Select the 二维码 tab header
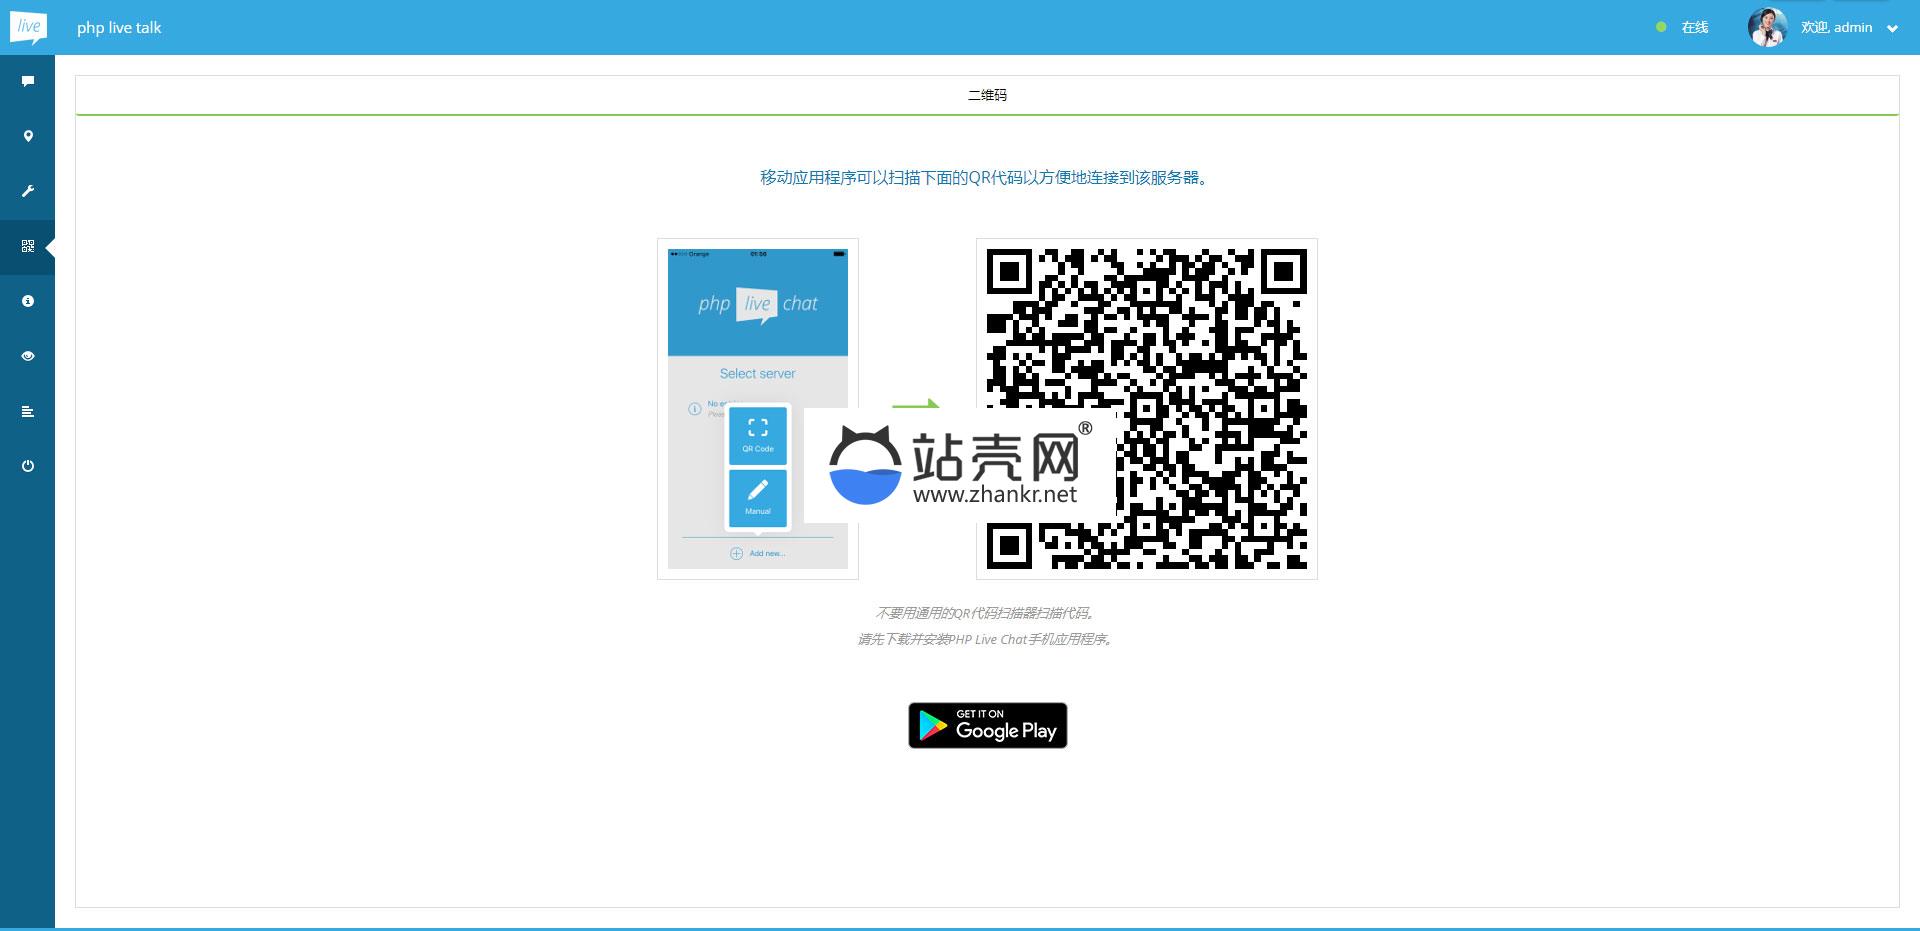 pyautogui.click(x=987, y=95)
